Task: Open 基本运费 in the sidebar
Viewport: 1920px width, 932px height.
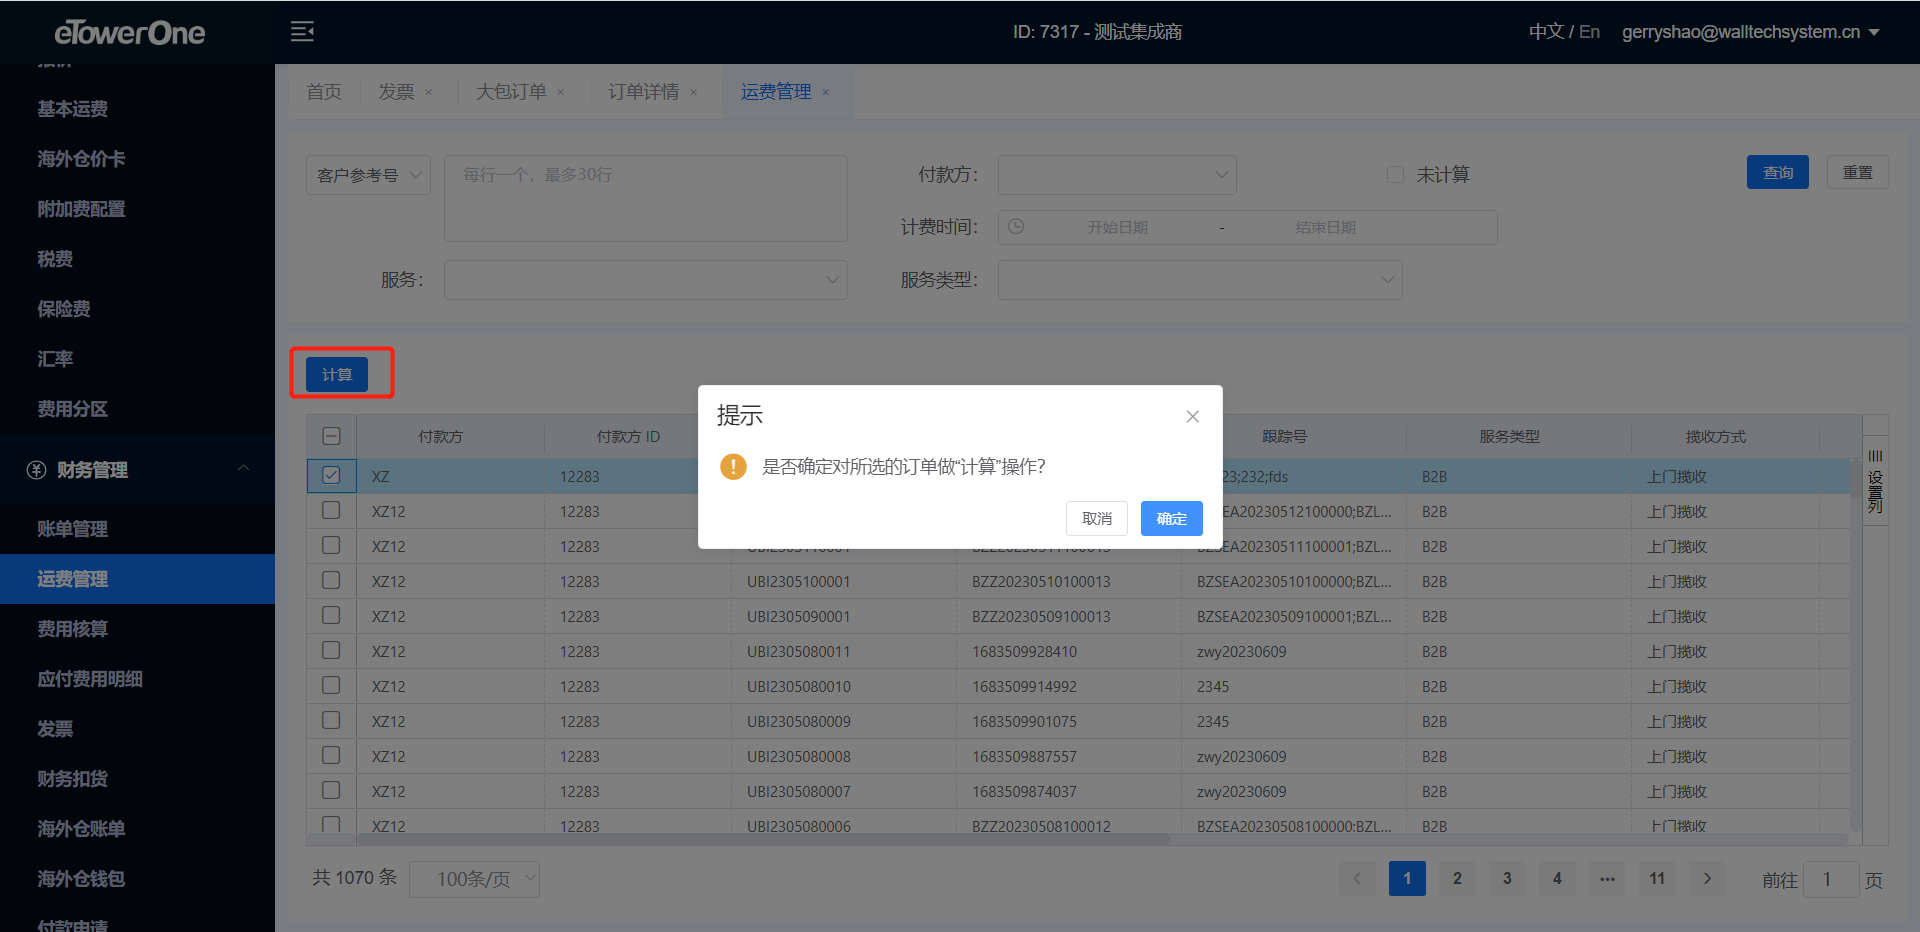Action: [x=137, y=109]
